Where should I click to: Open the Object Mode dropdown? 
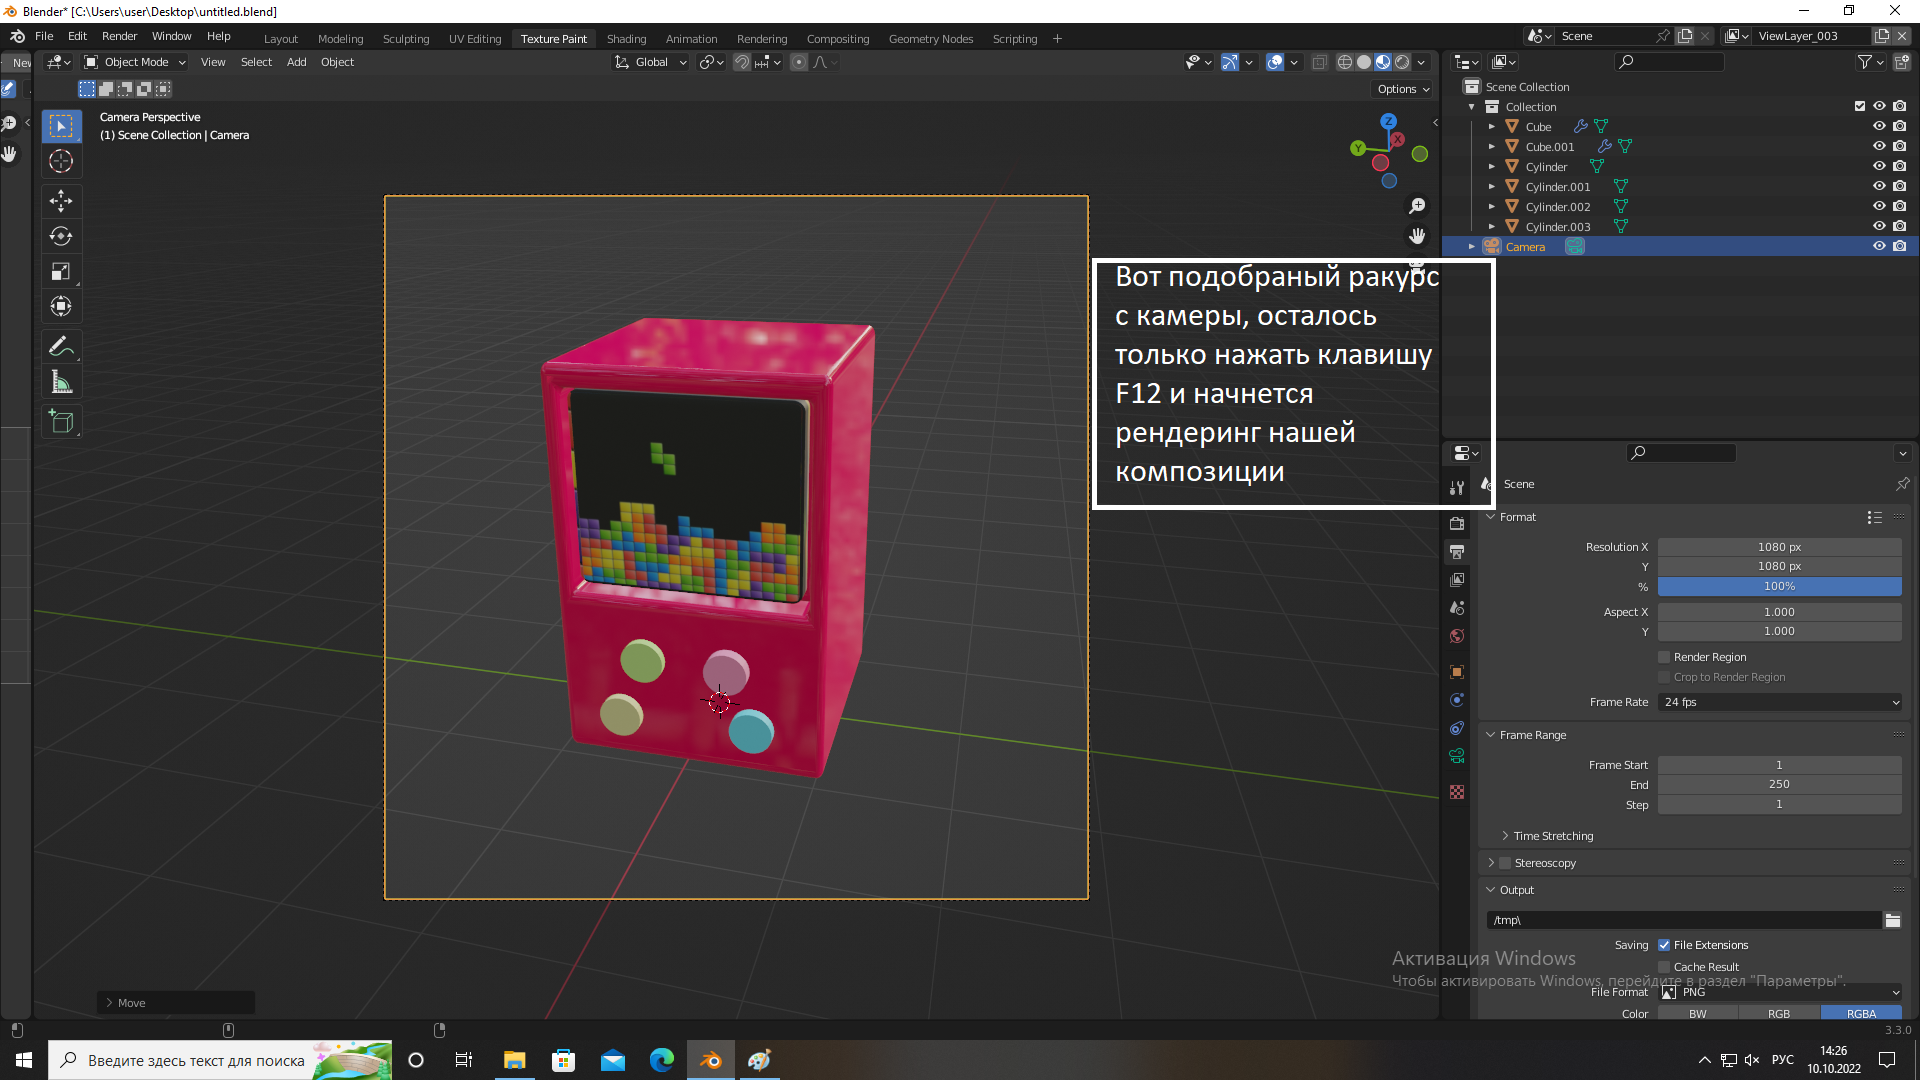(135, 62)
